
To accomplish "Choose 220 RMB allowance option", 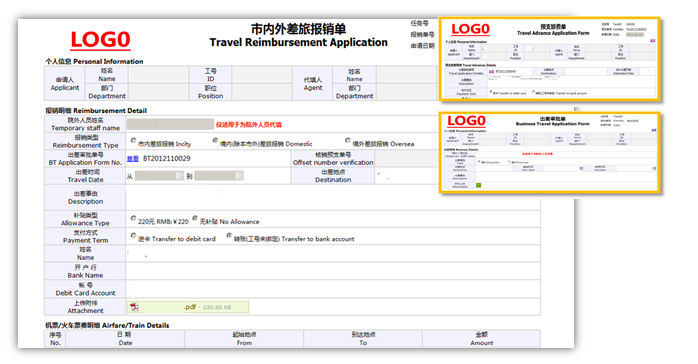I will [x=133, y=218].
